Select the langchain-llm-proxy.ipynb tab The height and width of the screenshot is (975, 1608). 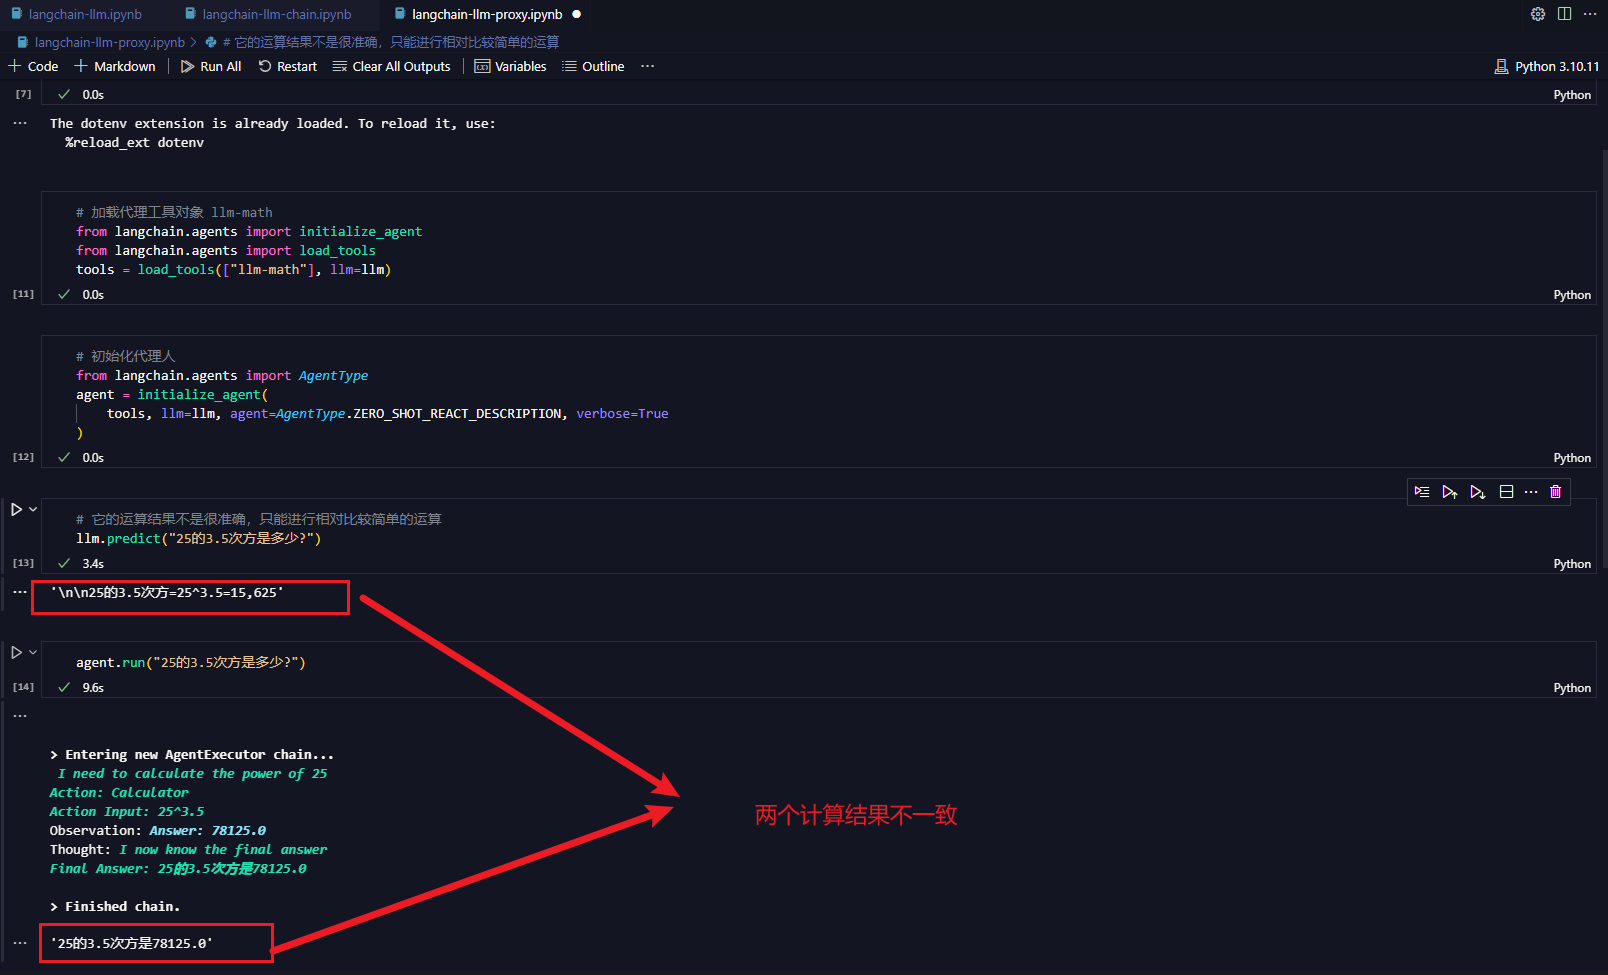coord(487,14)
